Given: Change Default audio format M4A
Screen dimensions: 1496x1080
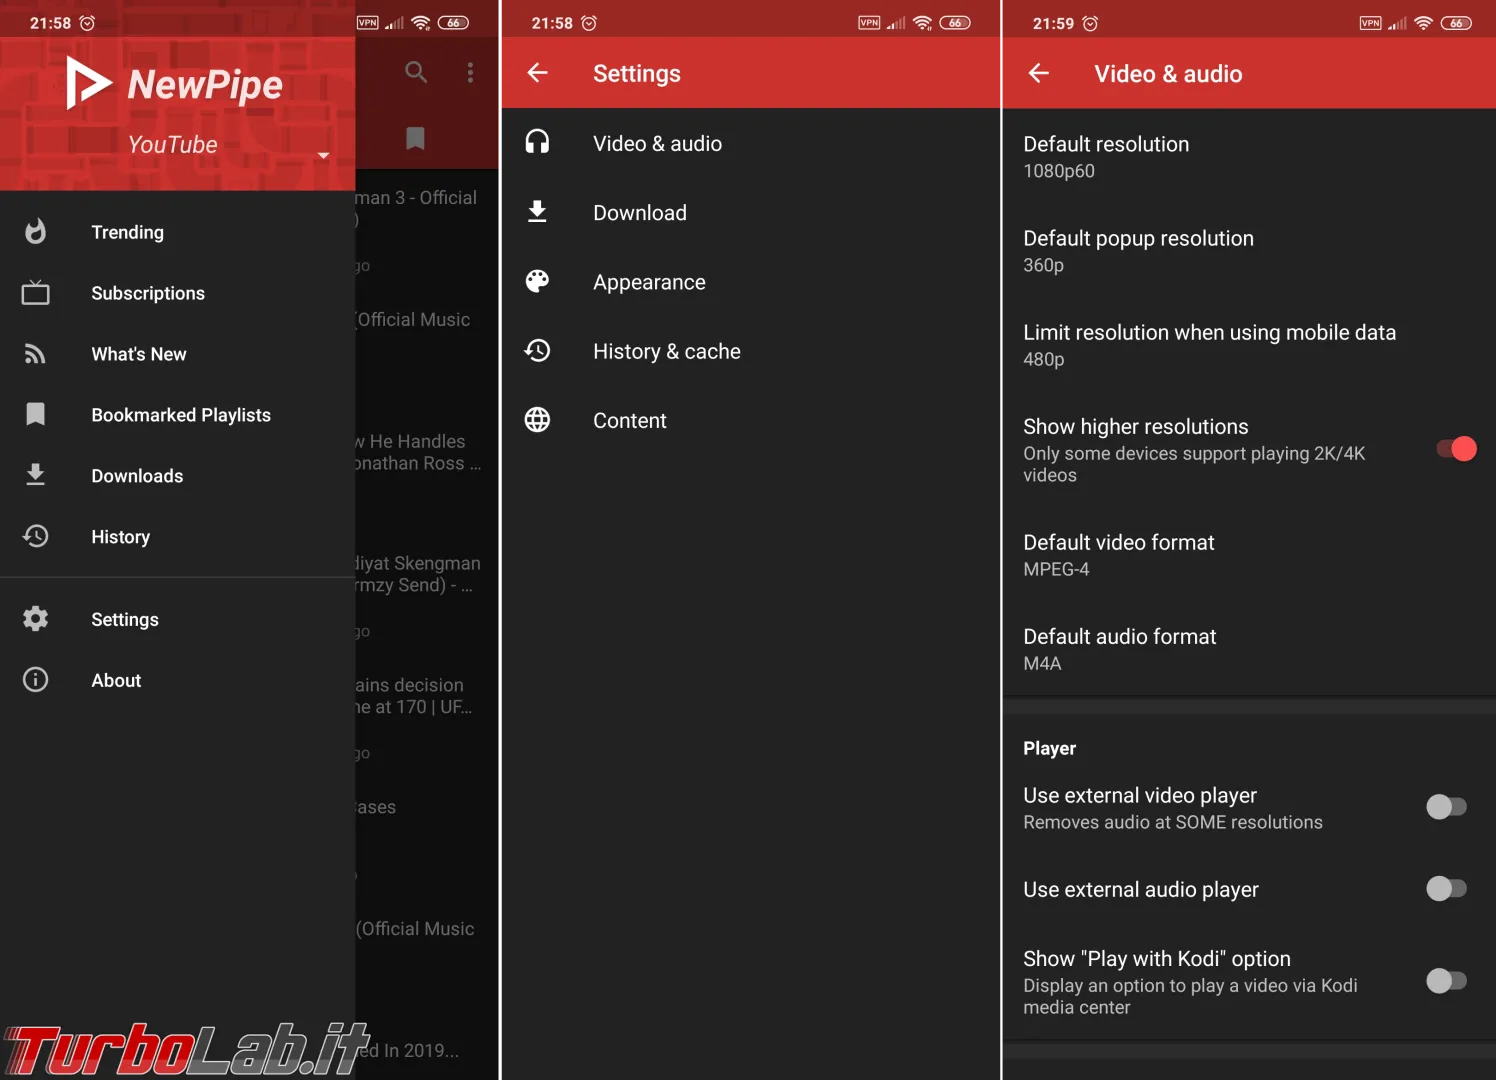Looking at the screenshot, I should tap(1249, 649).
